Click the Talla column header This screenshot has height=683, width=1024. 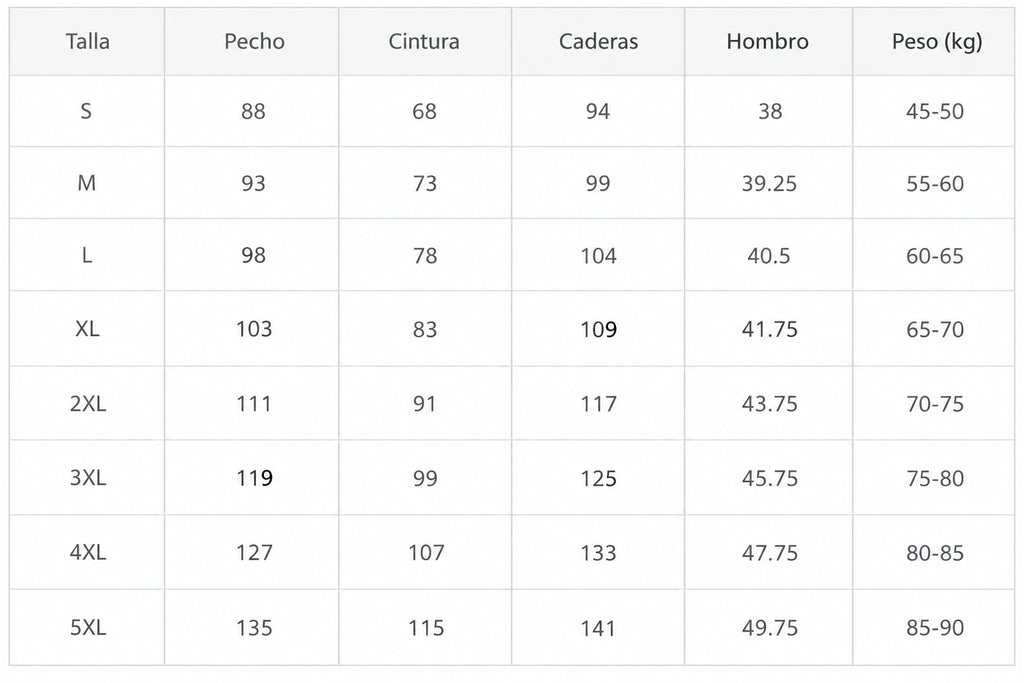pyautogui.click(x=88, y=42)
